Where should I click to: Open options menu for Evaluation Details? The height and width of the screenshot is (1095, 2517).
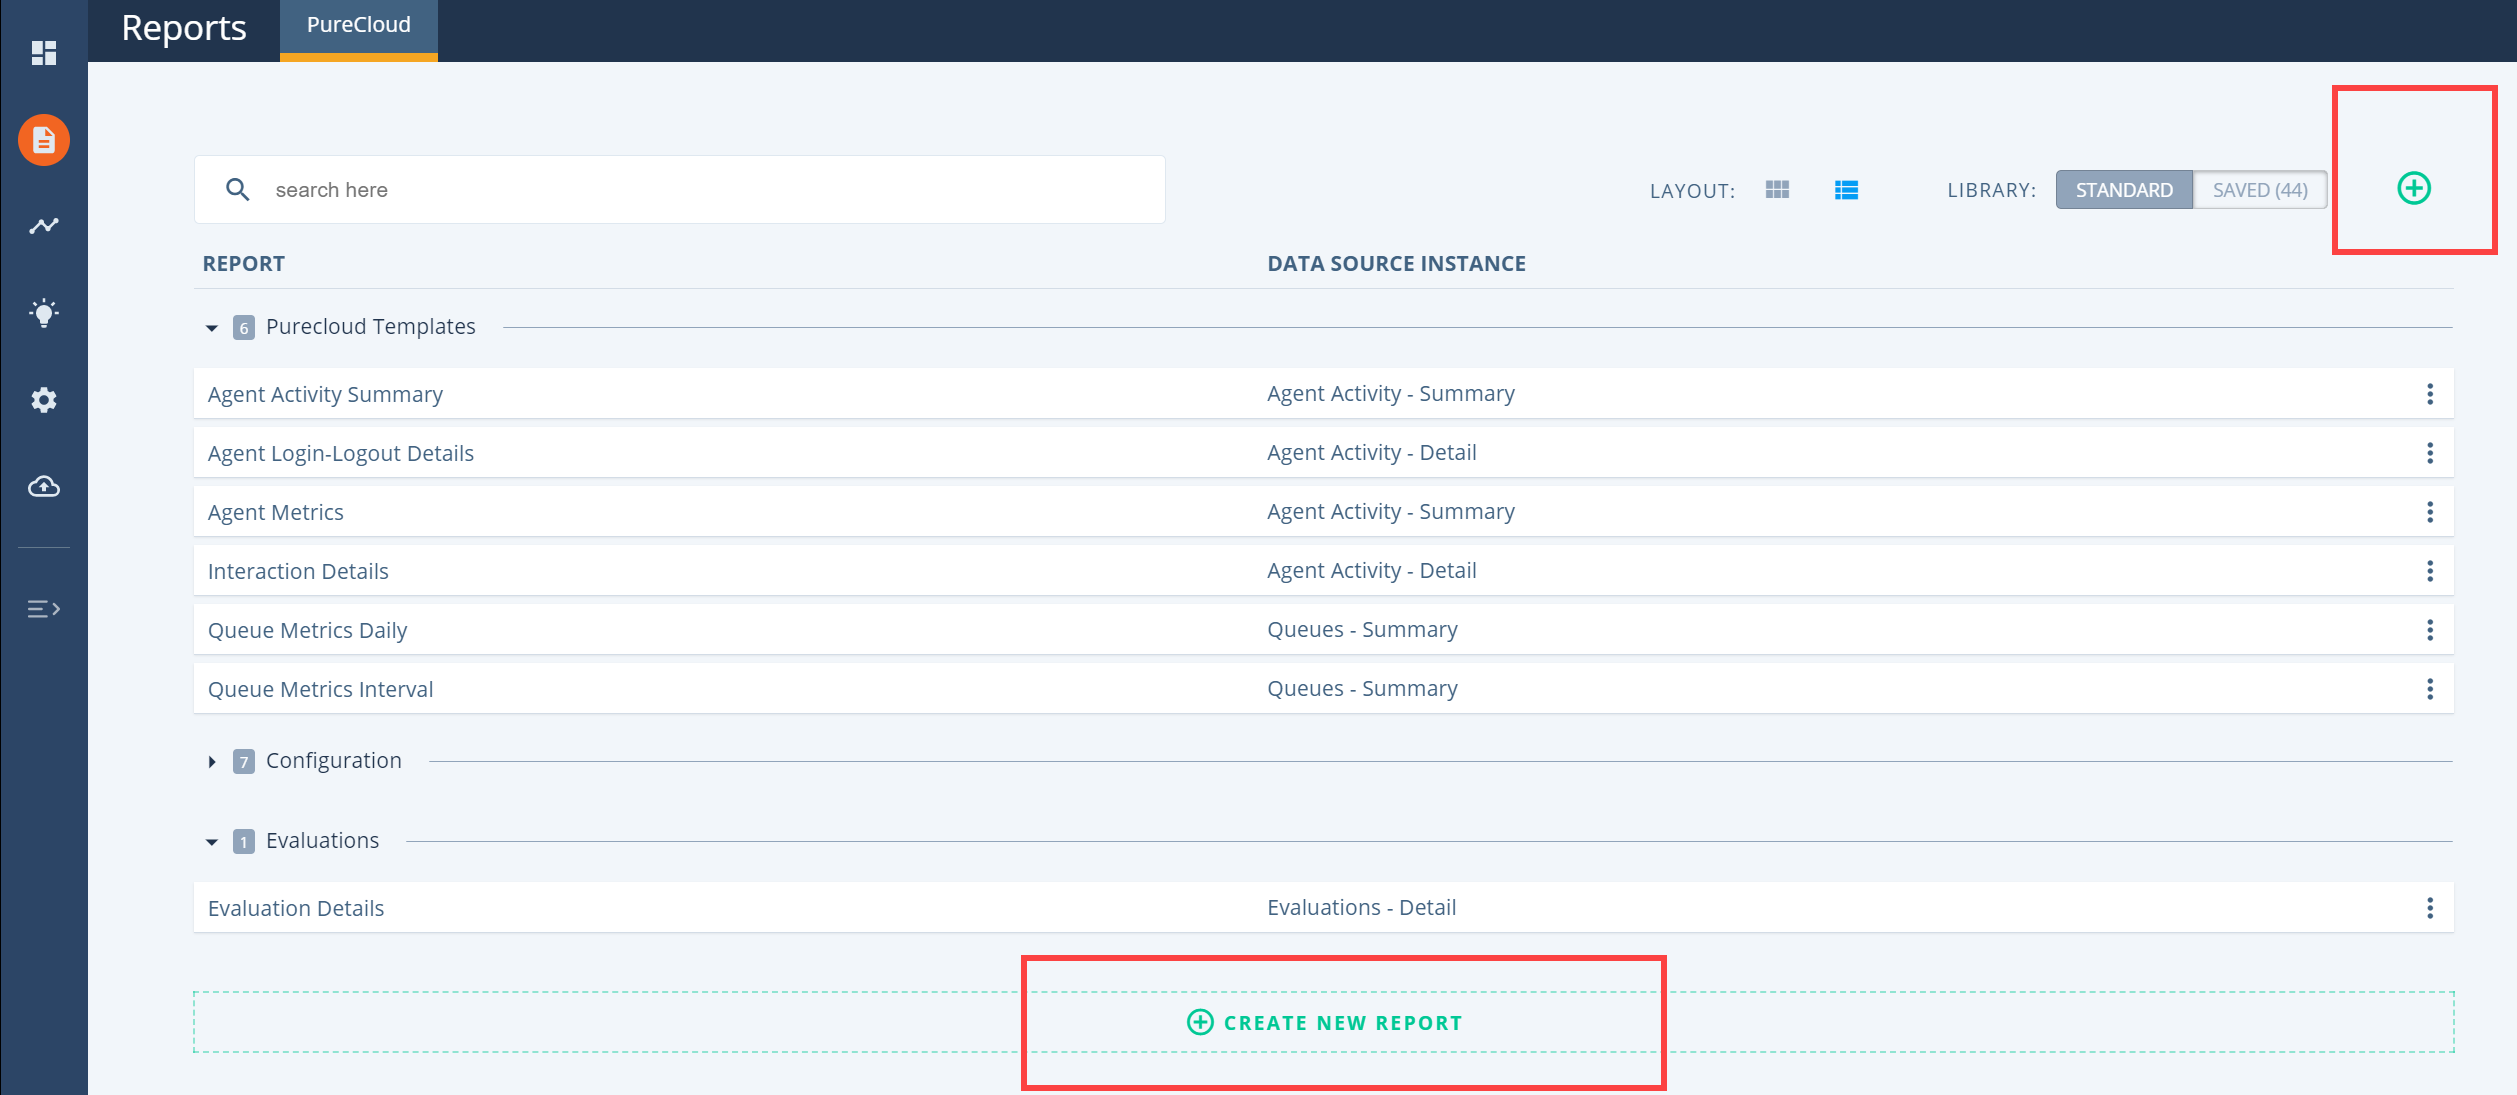(2430, 908)
